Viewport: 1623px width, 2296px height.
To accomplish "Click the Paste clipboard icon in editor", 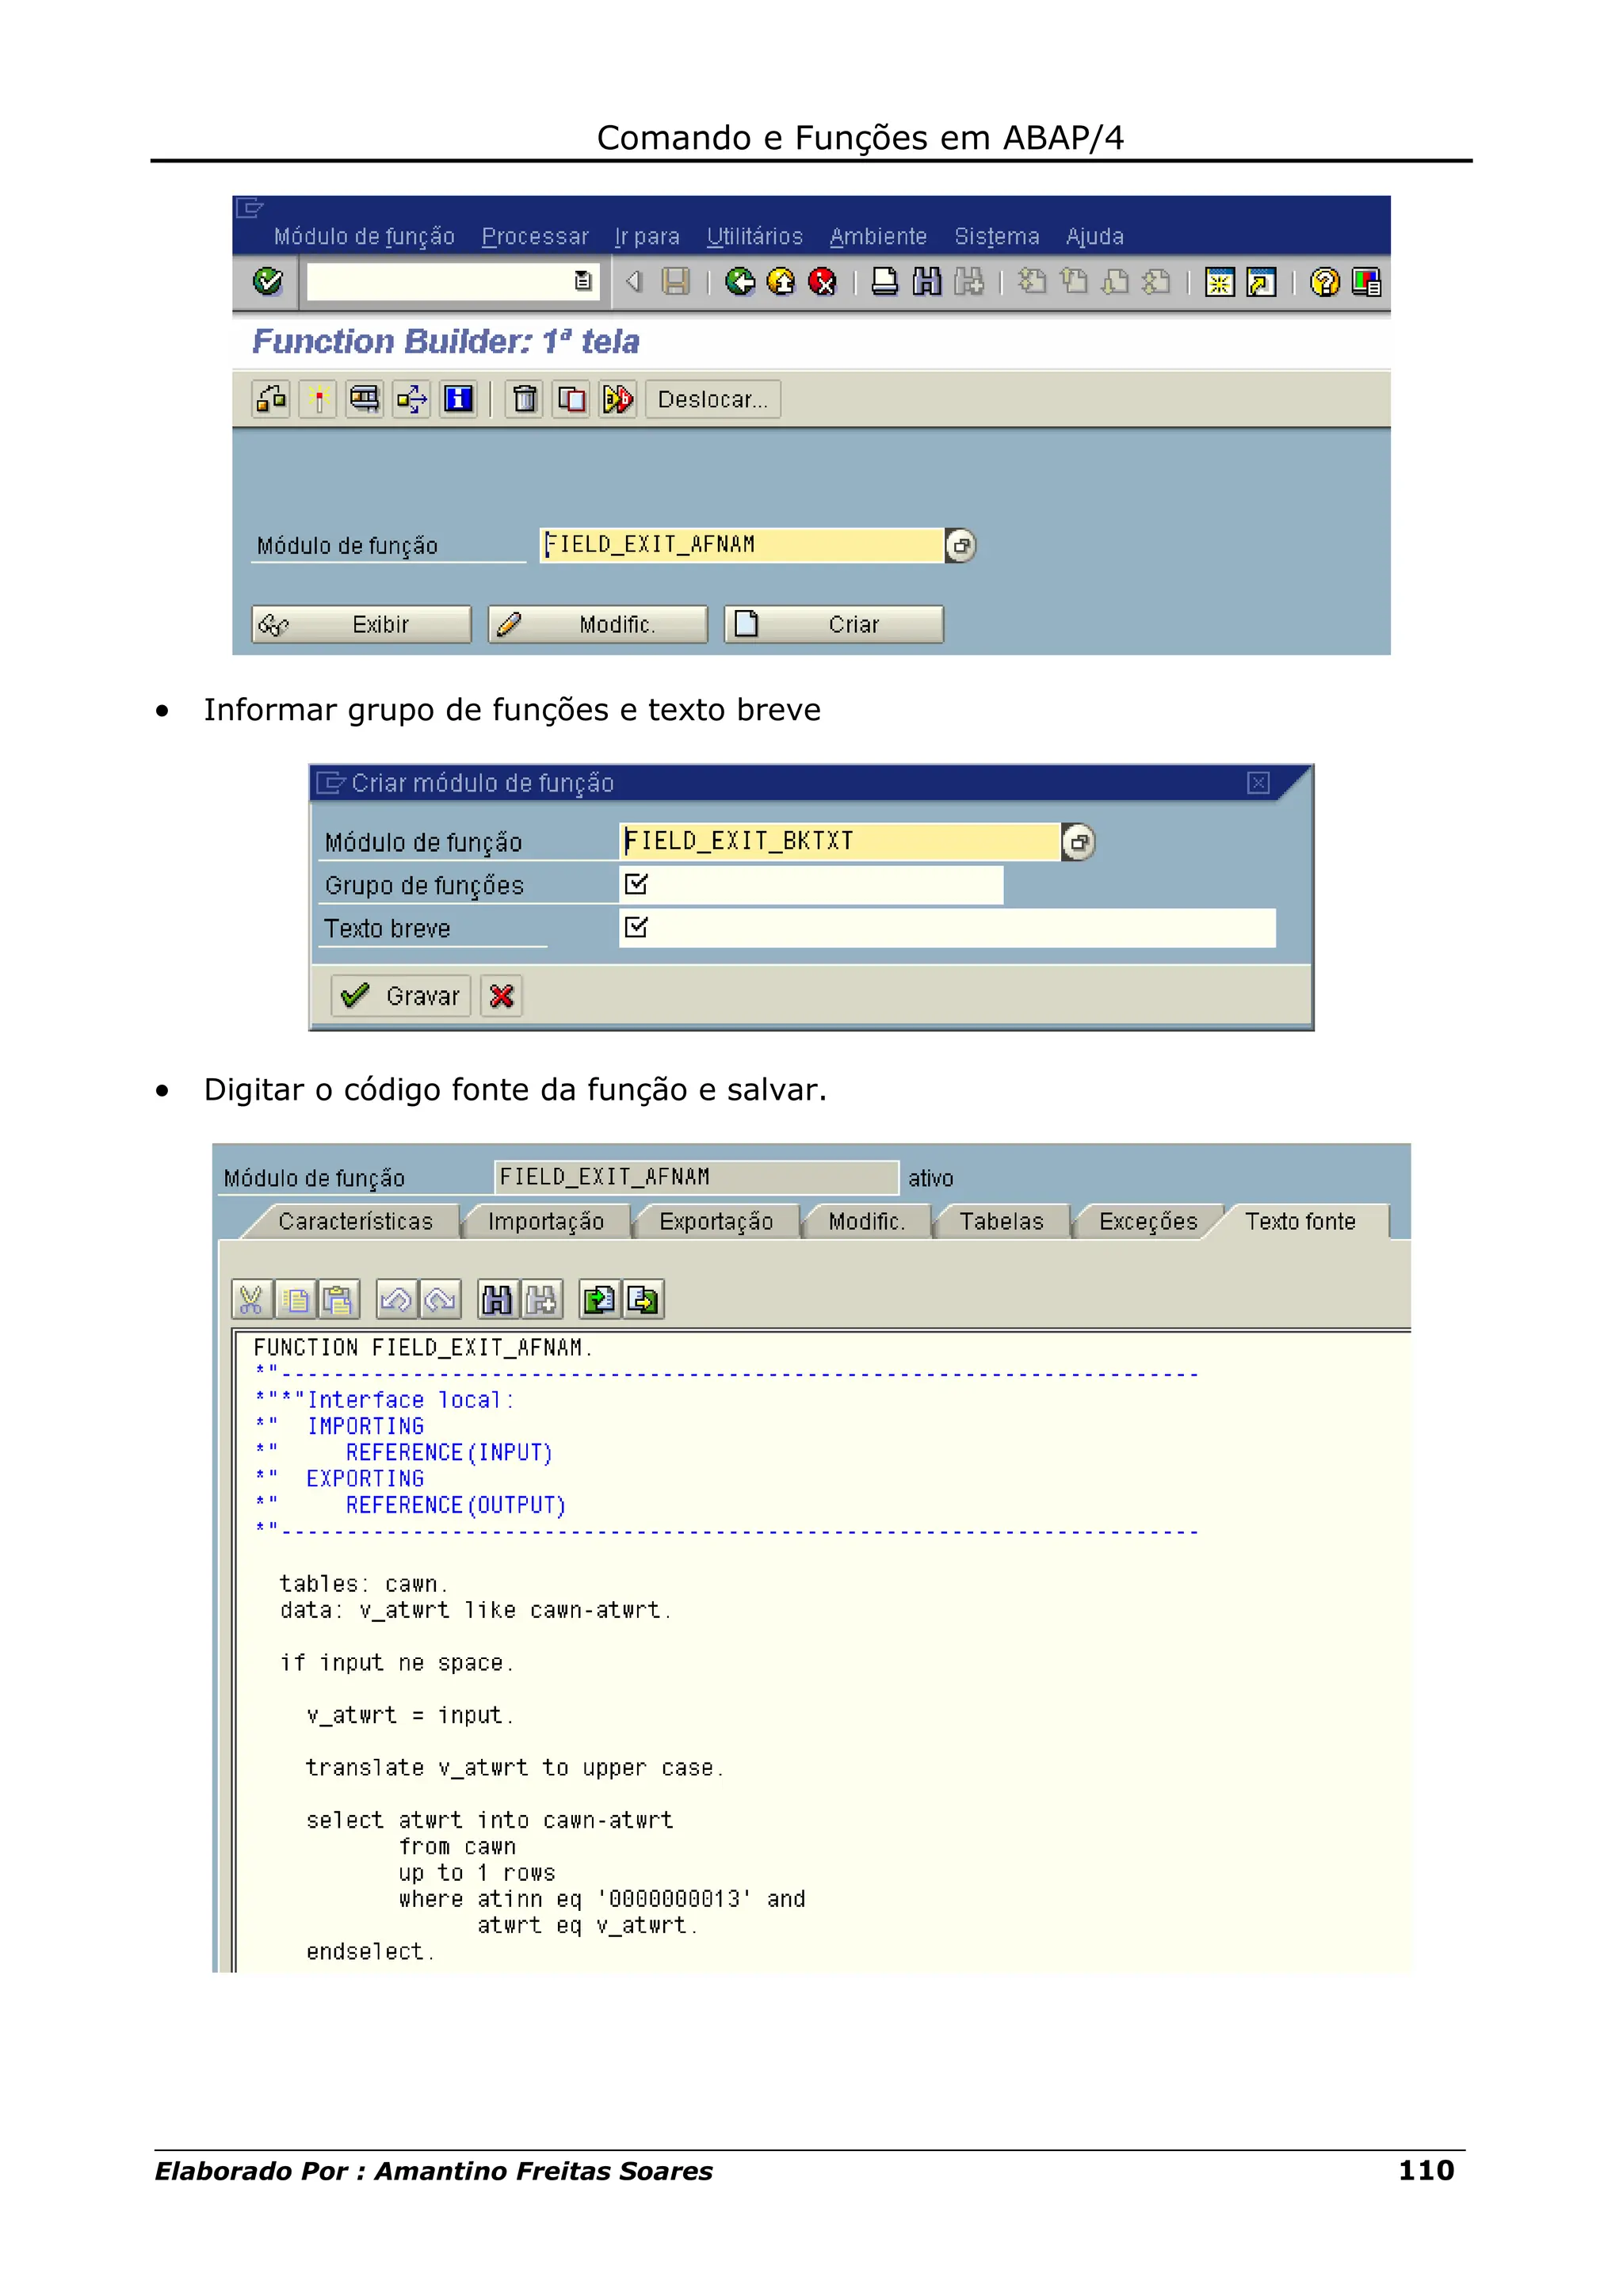I will [339, 1300].
